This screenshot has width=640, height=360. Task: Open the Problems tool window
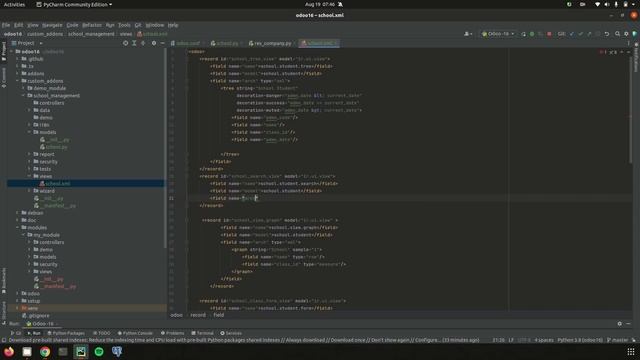pos(173,333)
